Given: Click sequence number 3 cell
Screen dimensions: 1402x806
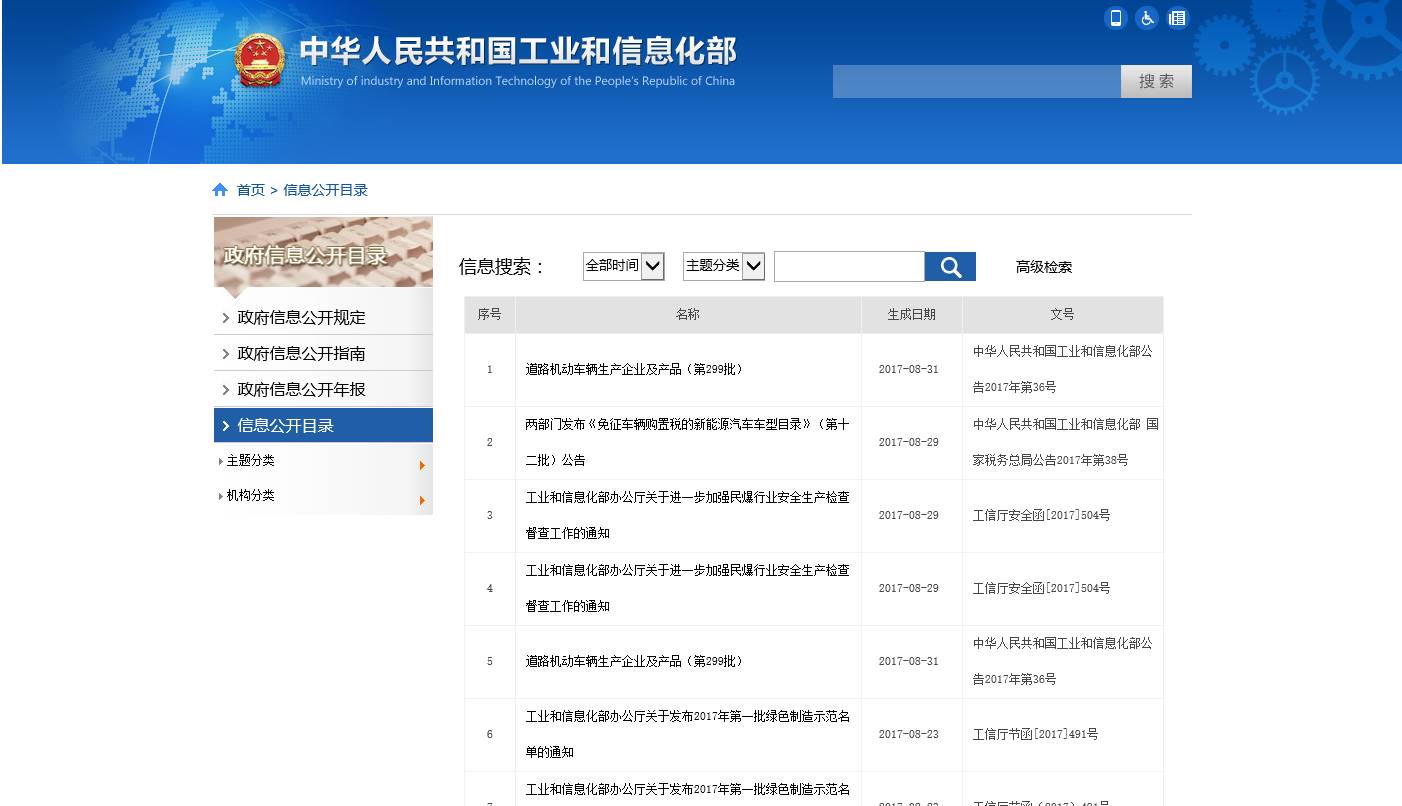Looking at the screenshot, I should [x=490, y=515].
